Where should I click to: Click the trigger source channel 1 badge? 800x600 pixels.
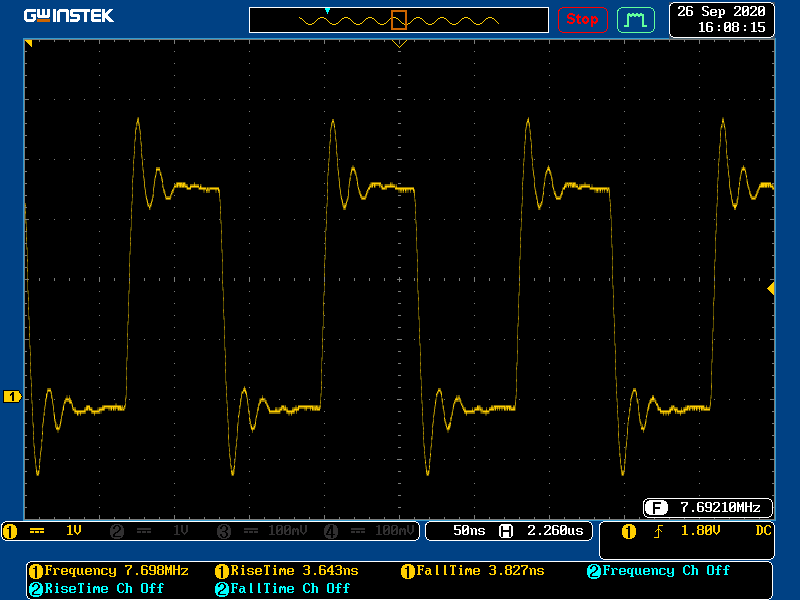click(x=629, y=532)
